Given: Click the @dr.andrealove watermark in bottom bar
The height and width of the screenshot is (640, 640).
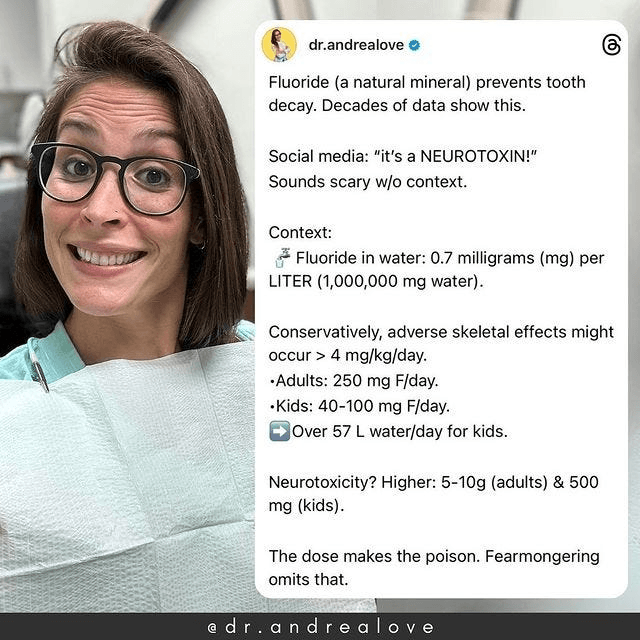Looking at the screenshot, I should pyautogui.click(x=320, y=627).
